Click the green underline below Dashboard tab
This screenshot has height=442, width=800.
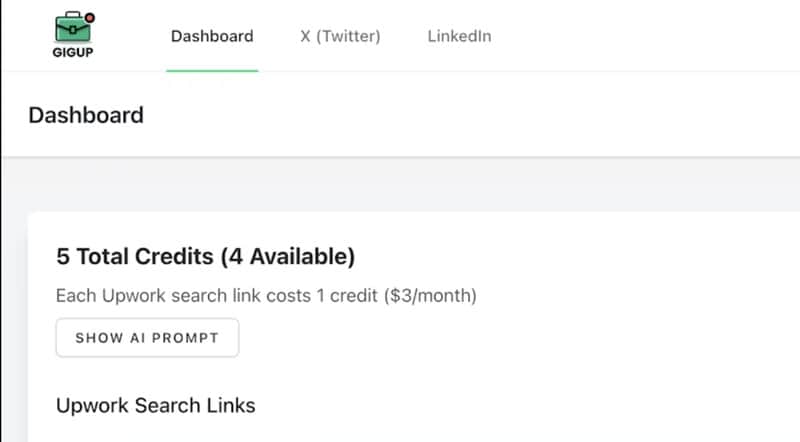click(212, 71)
